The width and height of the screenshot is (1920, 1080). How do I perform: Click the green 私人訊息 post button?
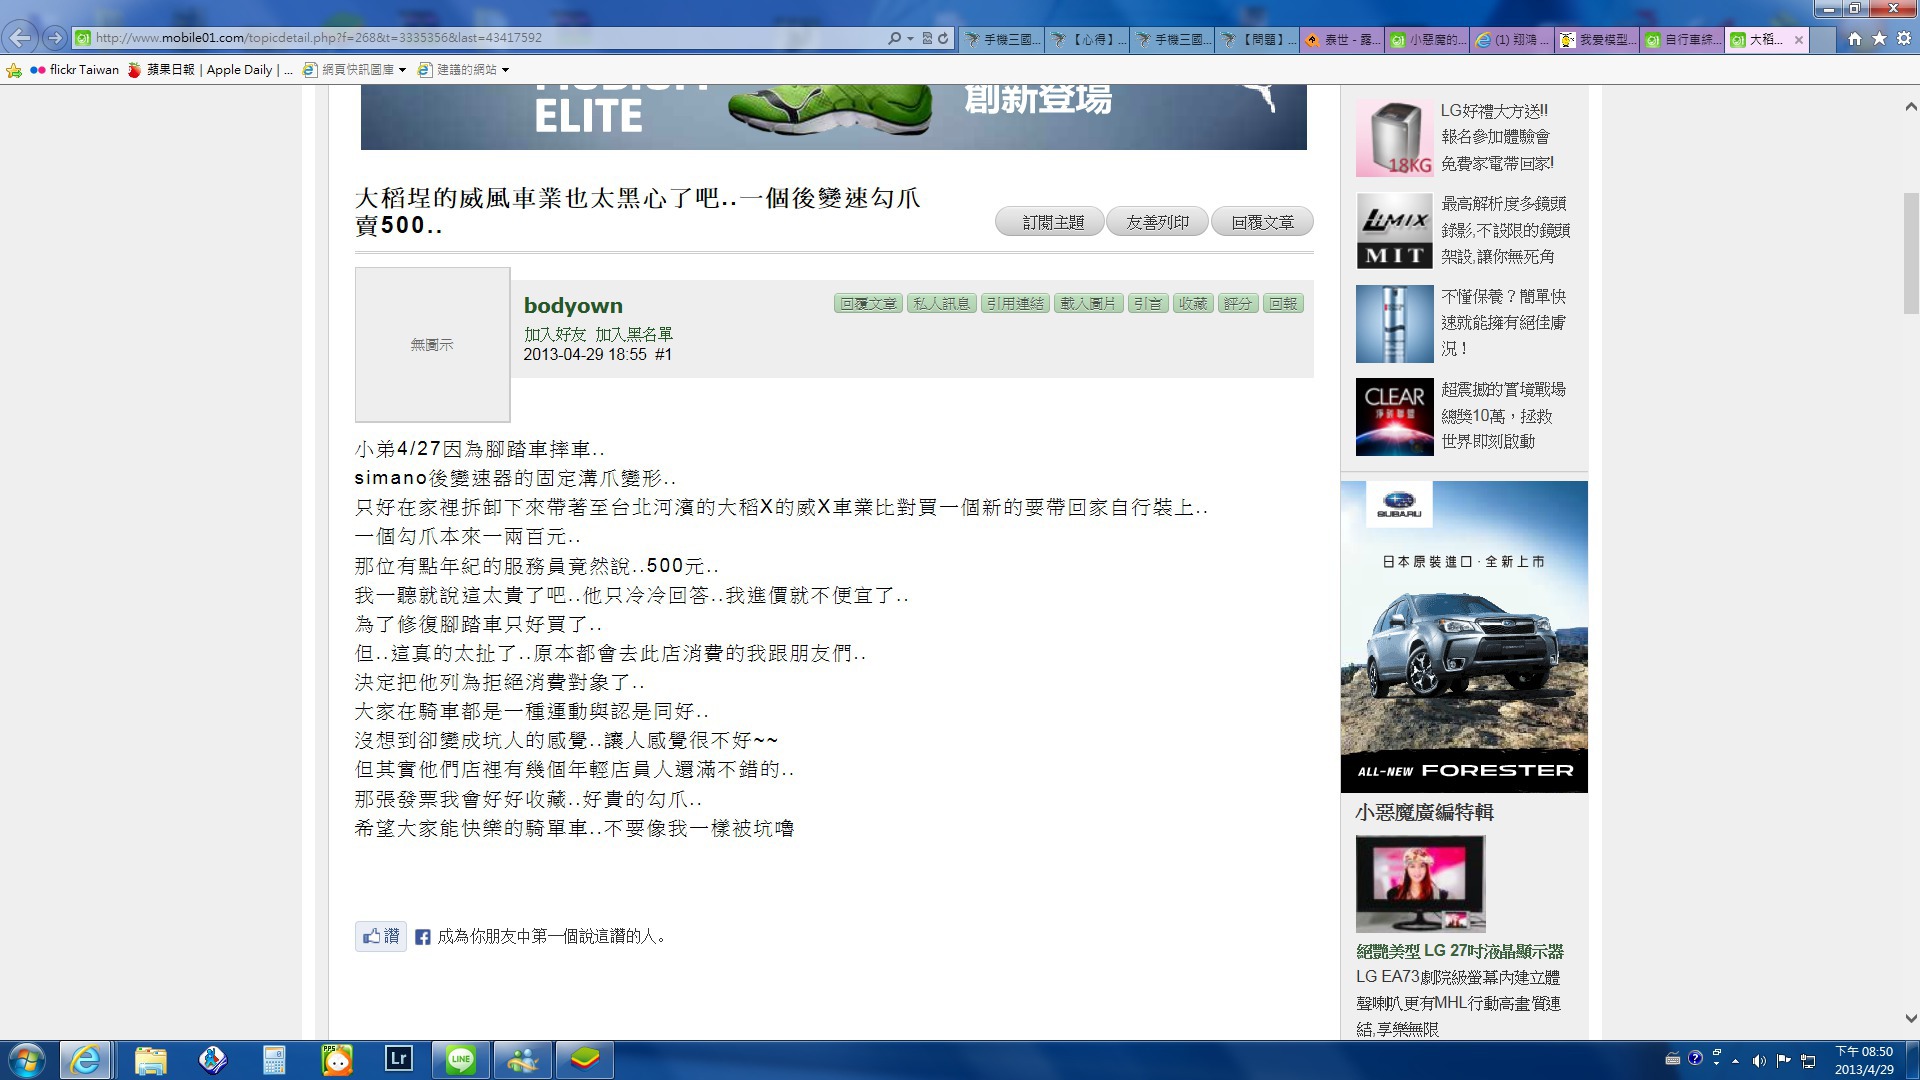pos(941,303)
